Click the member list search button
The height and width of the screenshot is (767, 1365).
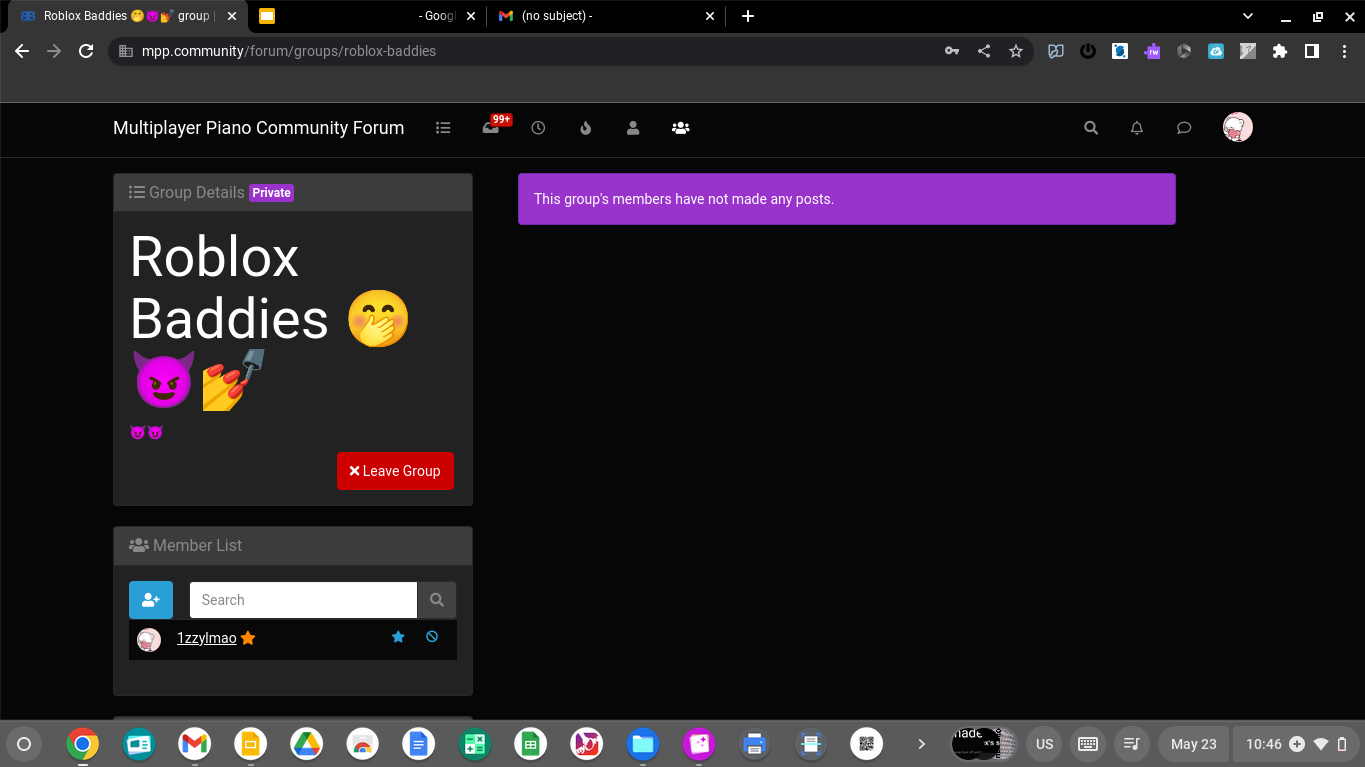tap(437, 600)
